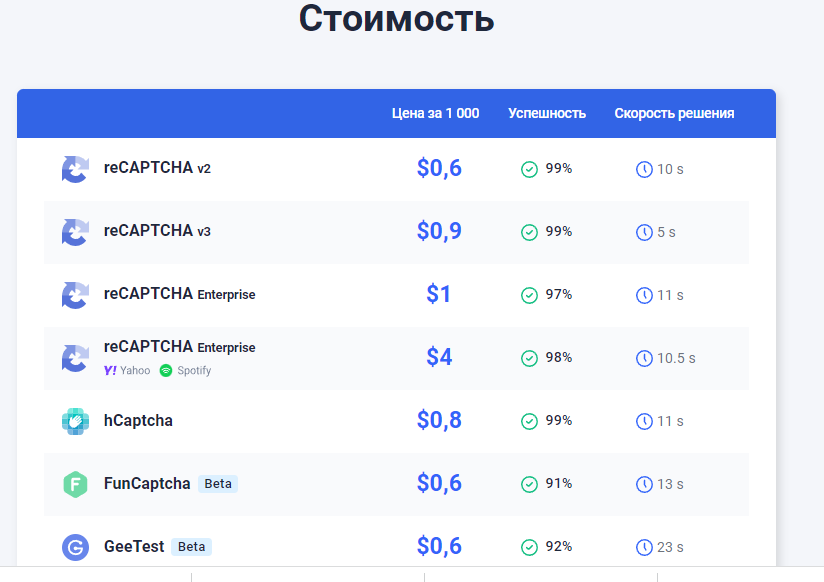
Task: Click the clock icon beside 23 s
Action: pos(644,547)
